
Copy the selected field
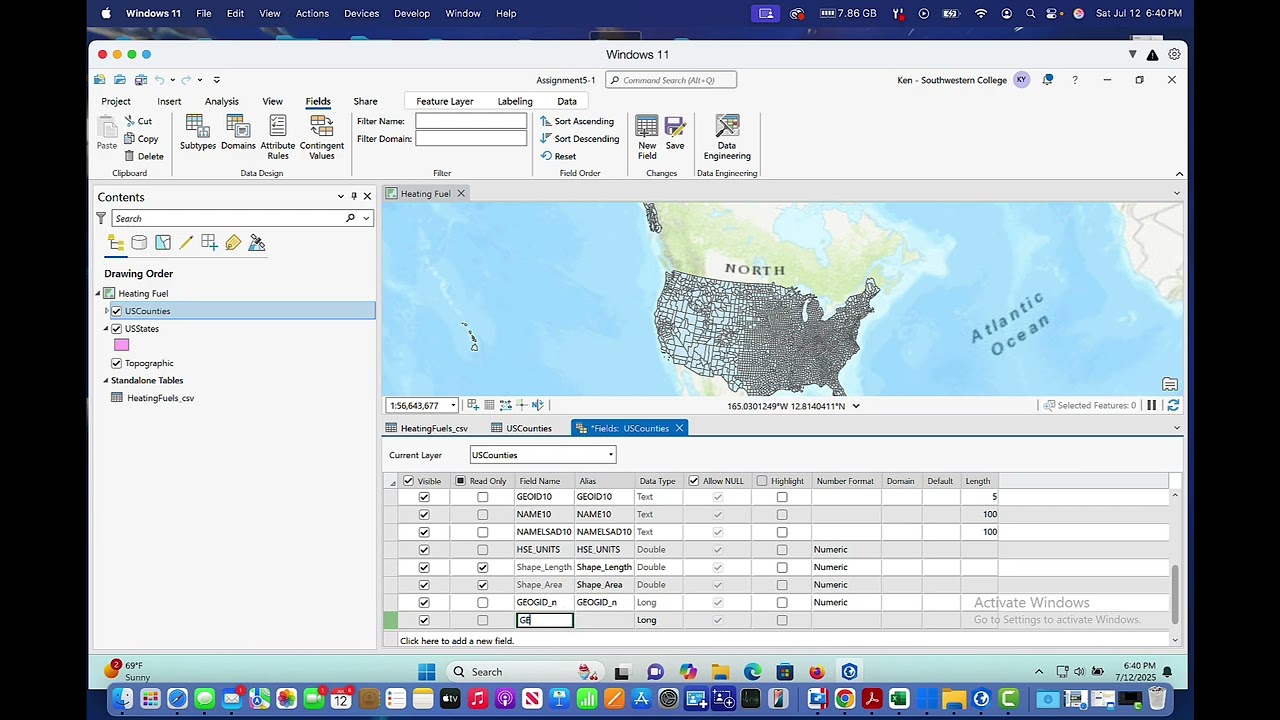pyautogui.click(x=141, y=139)
